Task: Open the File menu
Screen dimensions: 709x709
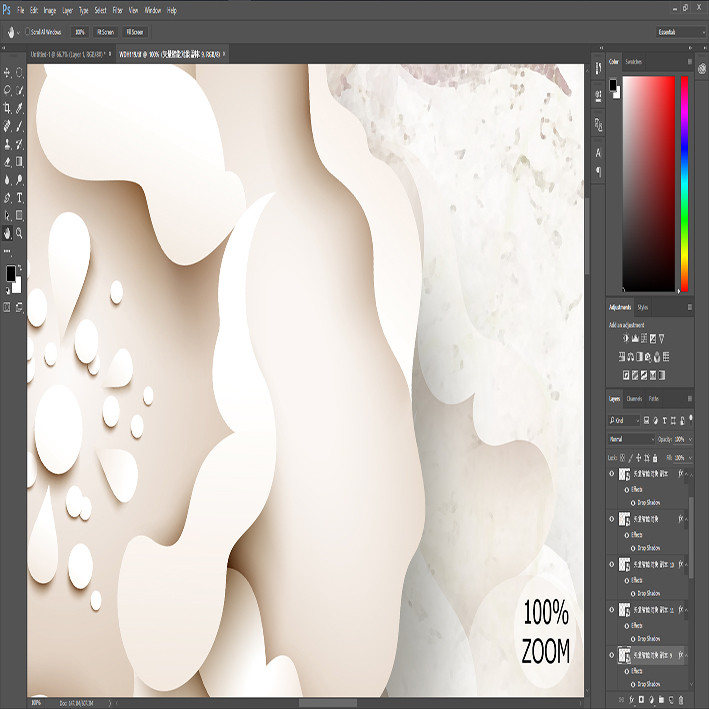Action: [20, 10]
